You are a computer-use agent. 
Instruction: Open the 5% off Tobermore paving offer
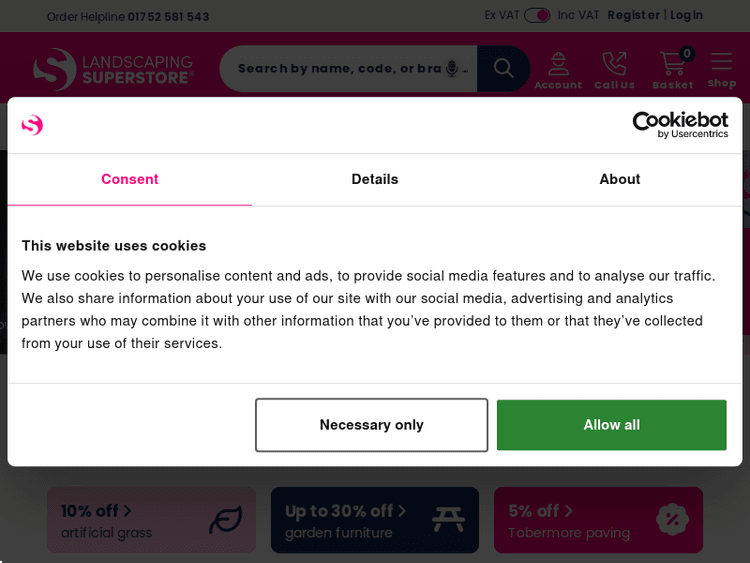598,520
